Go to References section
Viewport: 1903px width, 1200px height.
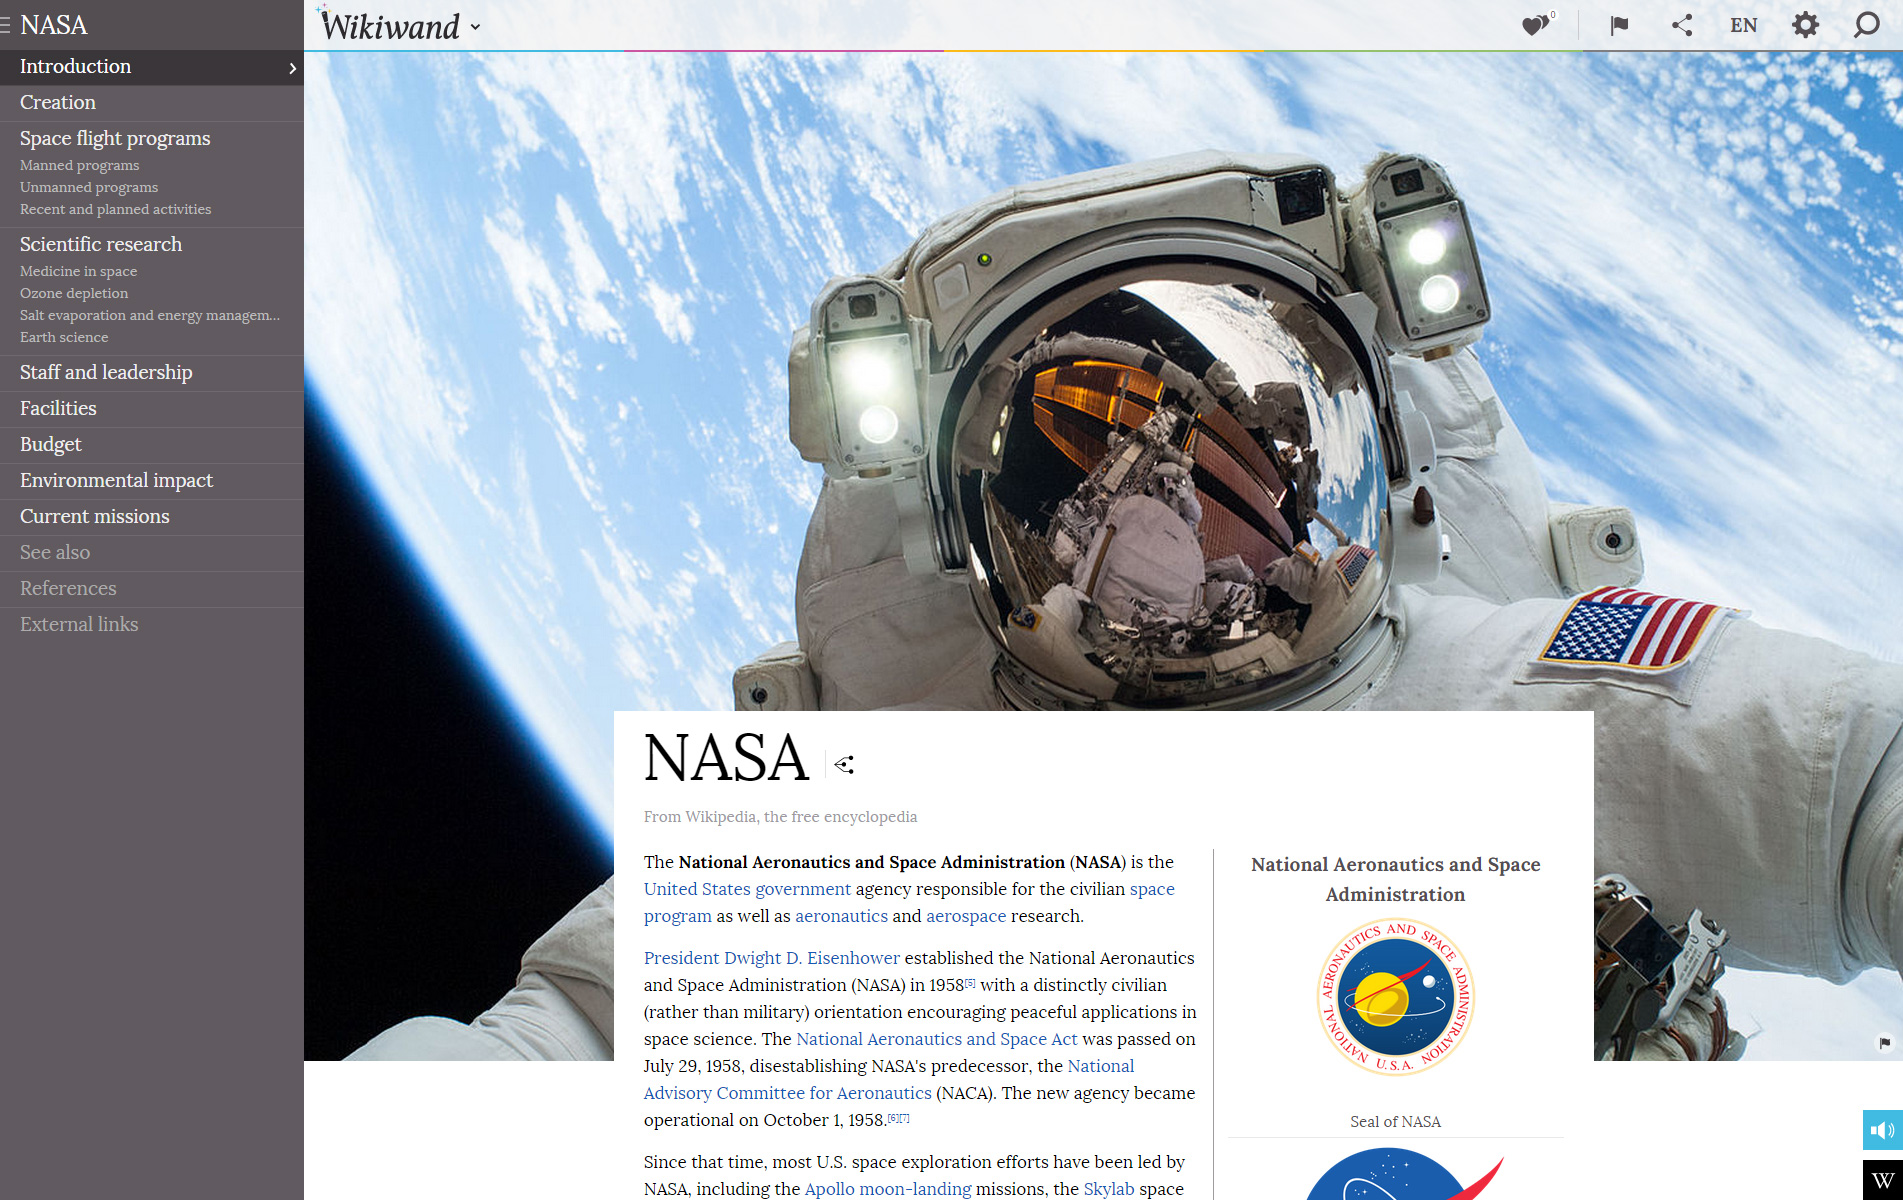(x=152, y=589)
